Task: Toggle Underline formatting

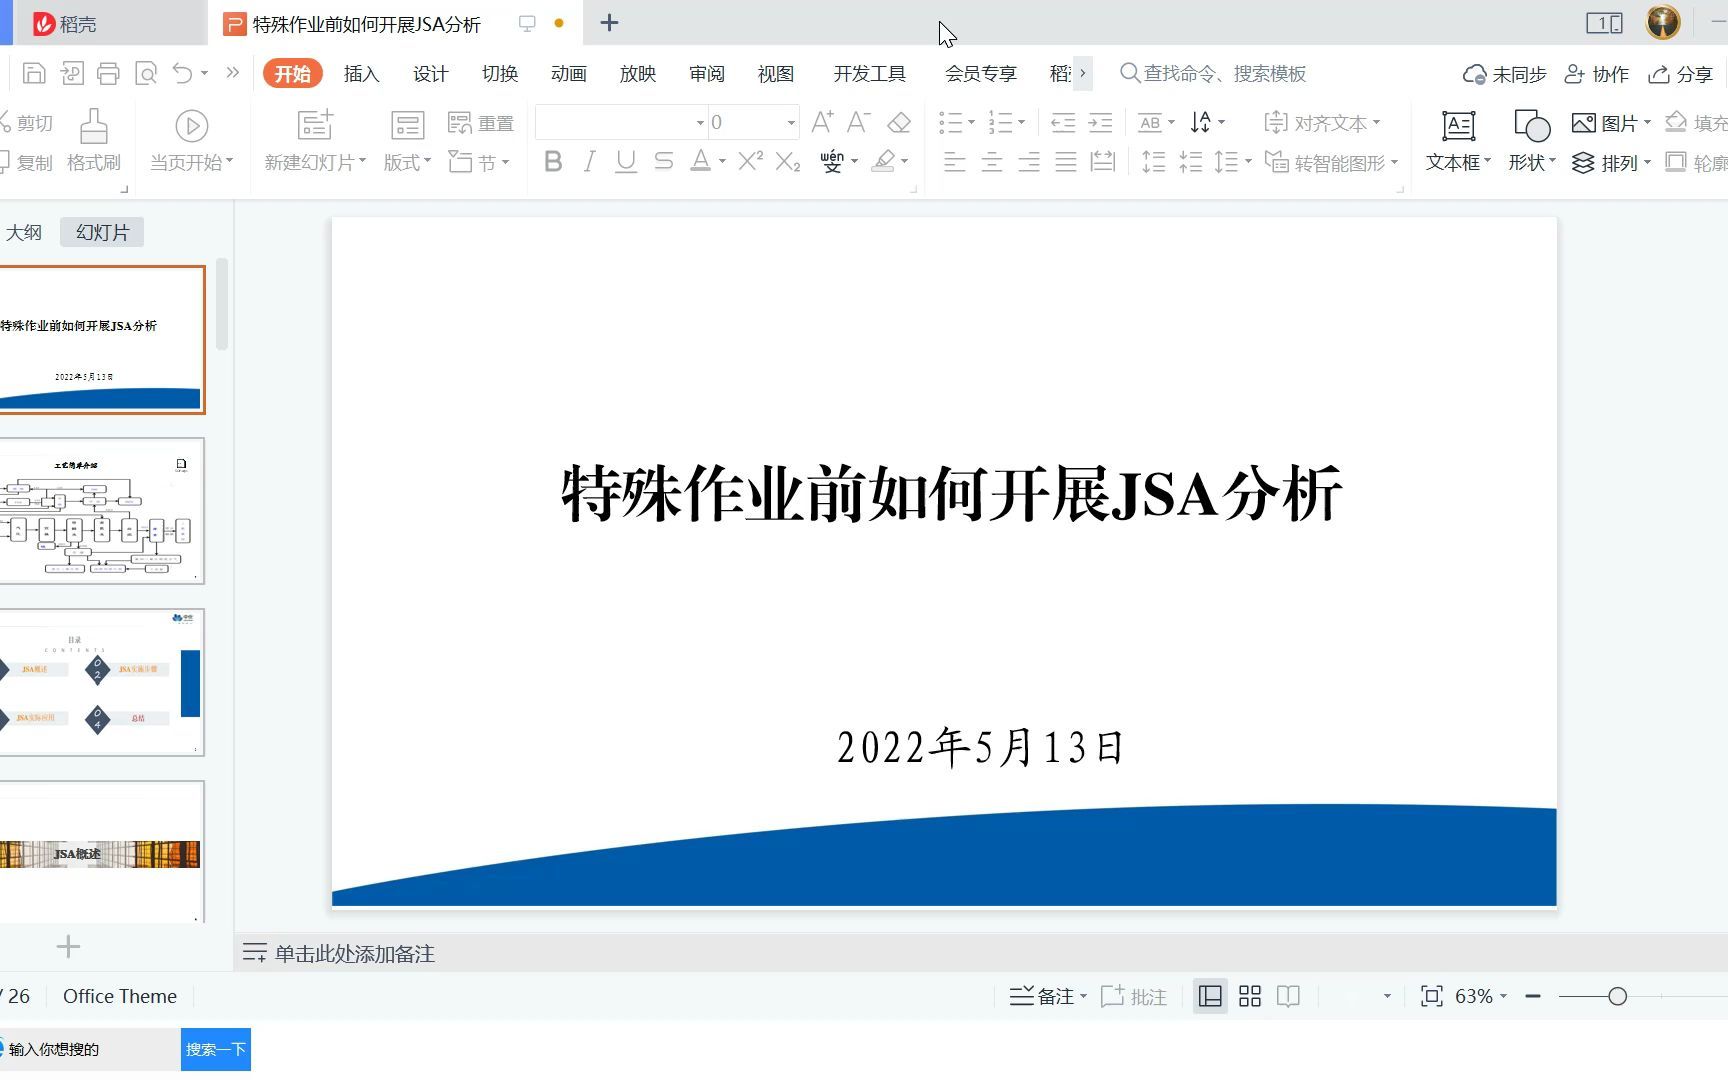Action: (626, 161)
